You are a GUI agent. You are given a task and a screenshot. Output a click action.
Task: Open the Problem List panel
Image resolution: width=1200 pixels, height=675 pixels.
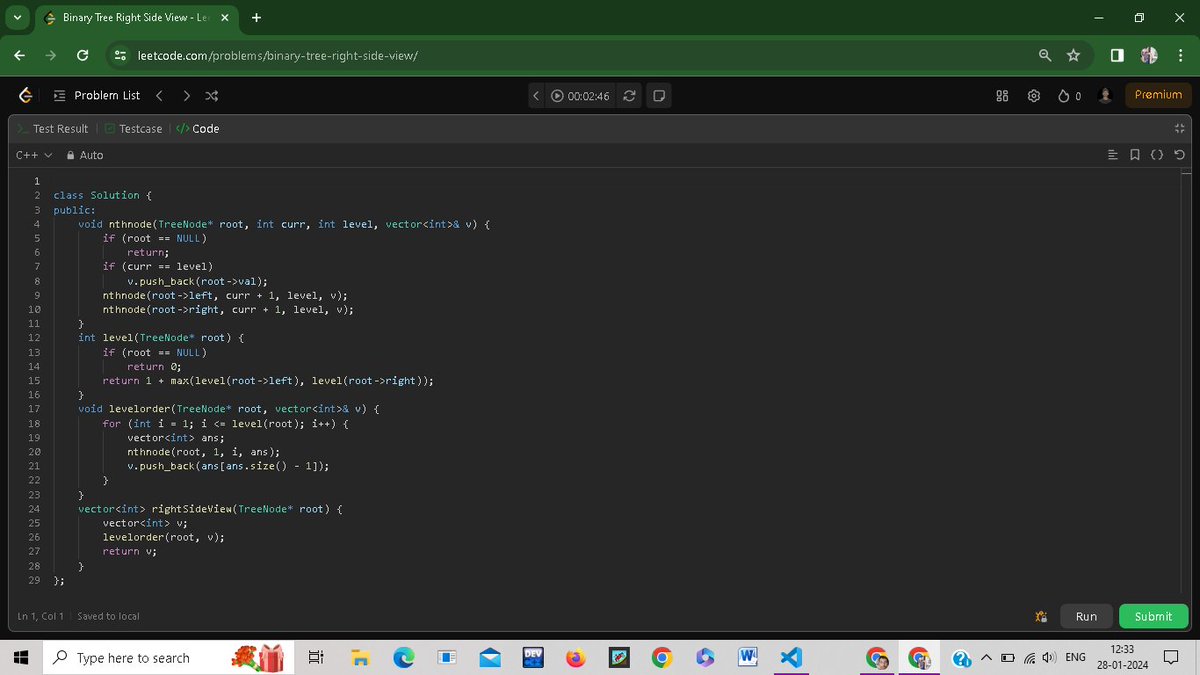click(97, 95)
